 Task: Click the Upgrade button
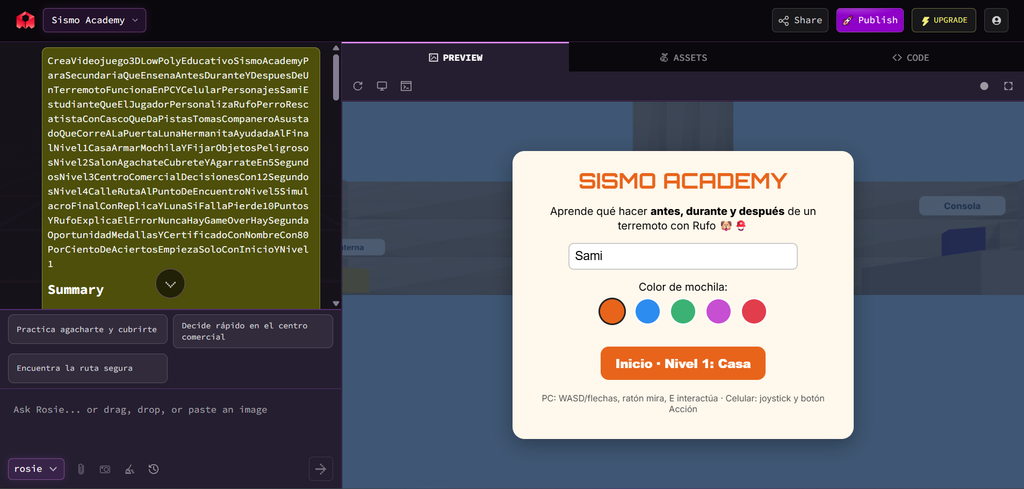tap(944, 20)
